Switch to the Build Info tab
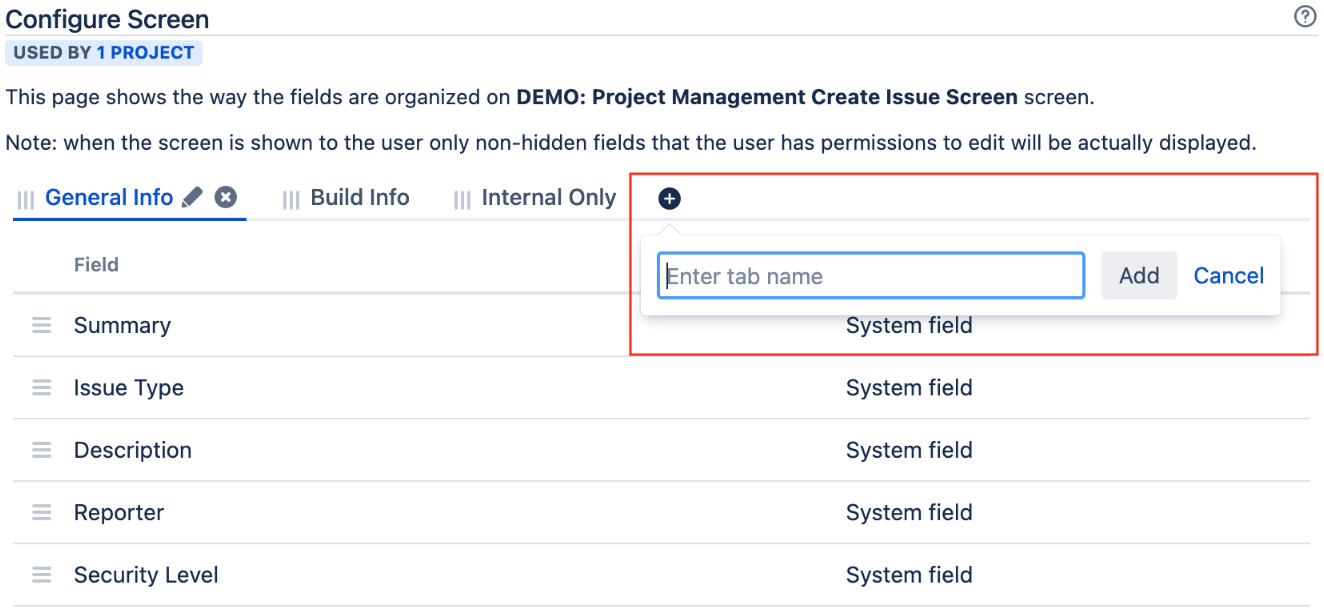1324x612 pixels. (359, 197)
